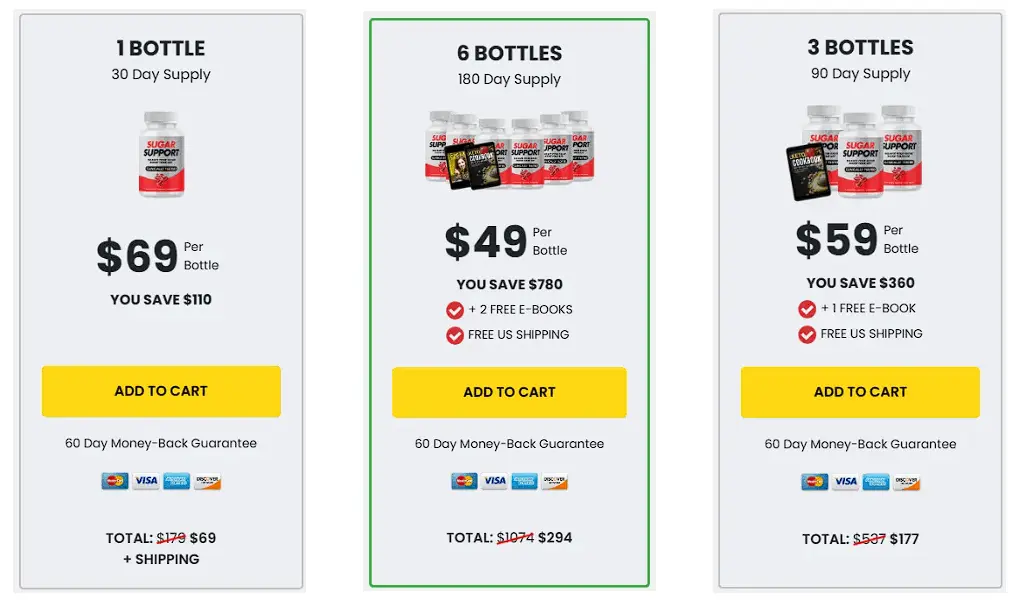This screenshot has width=1016, height=607.
Task: Add 6 Bottles package to cart
Action: [509, 393]
